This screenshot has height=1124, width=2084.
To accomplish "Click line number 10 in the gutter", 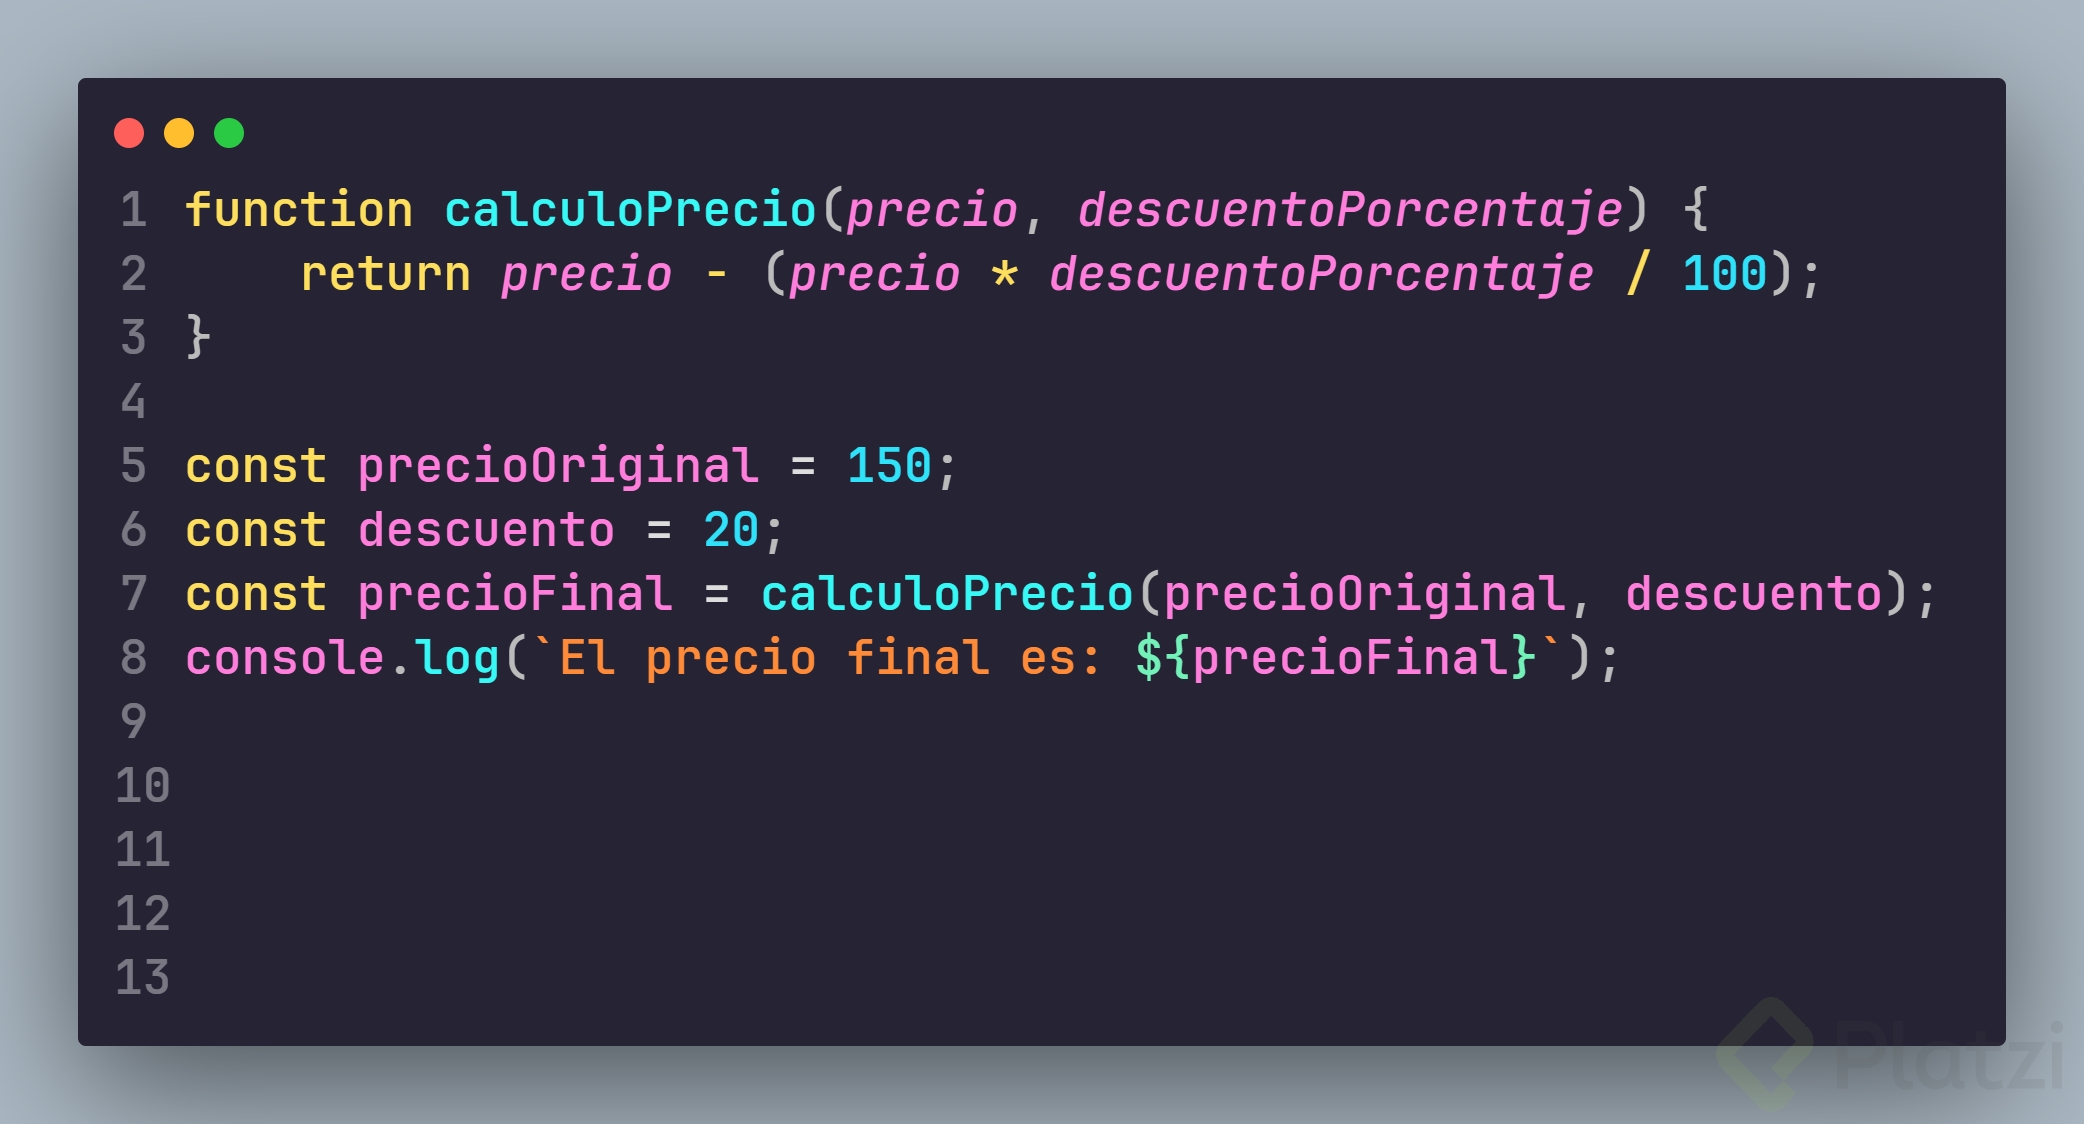I will click(142, 786).
